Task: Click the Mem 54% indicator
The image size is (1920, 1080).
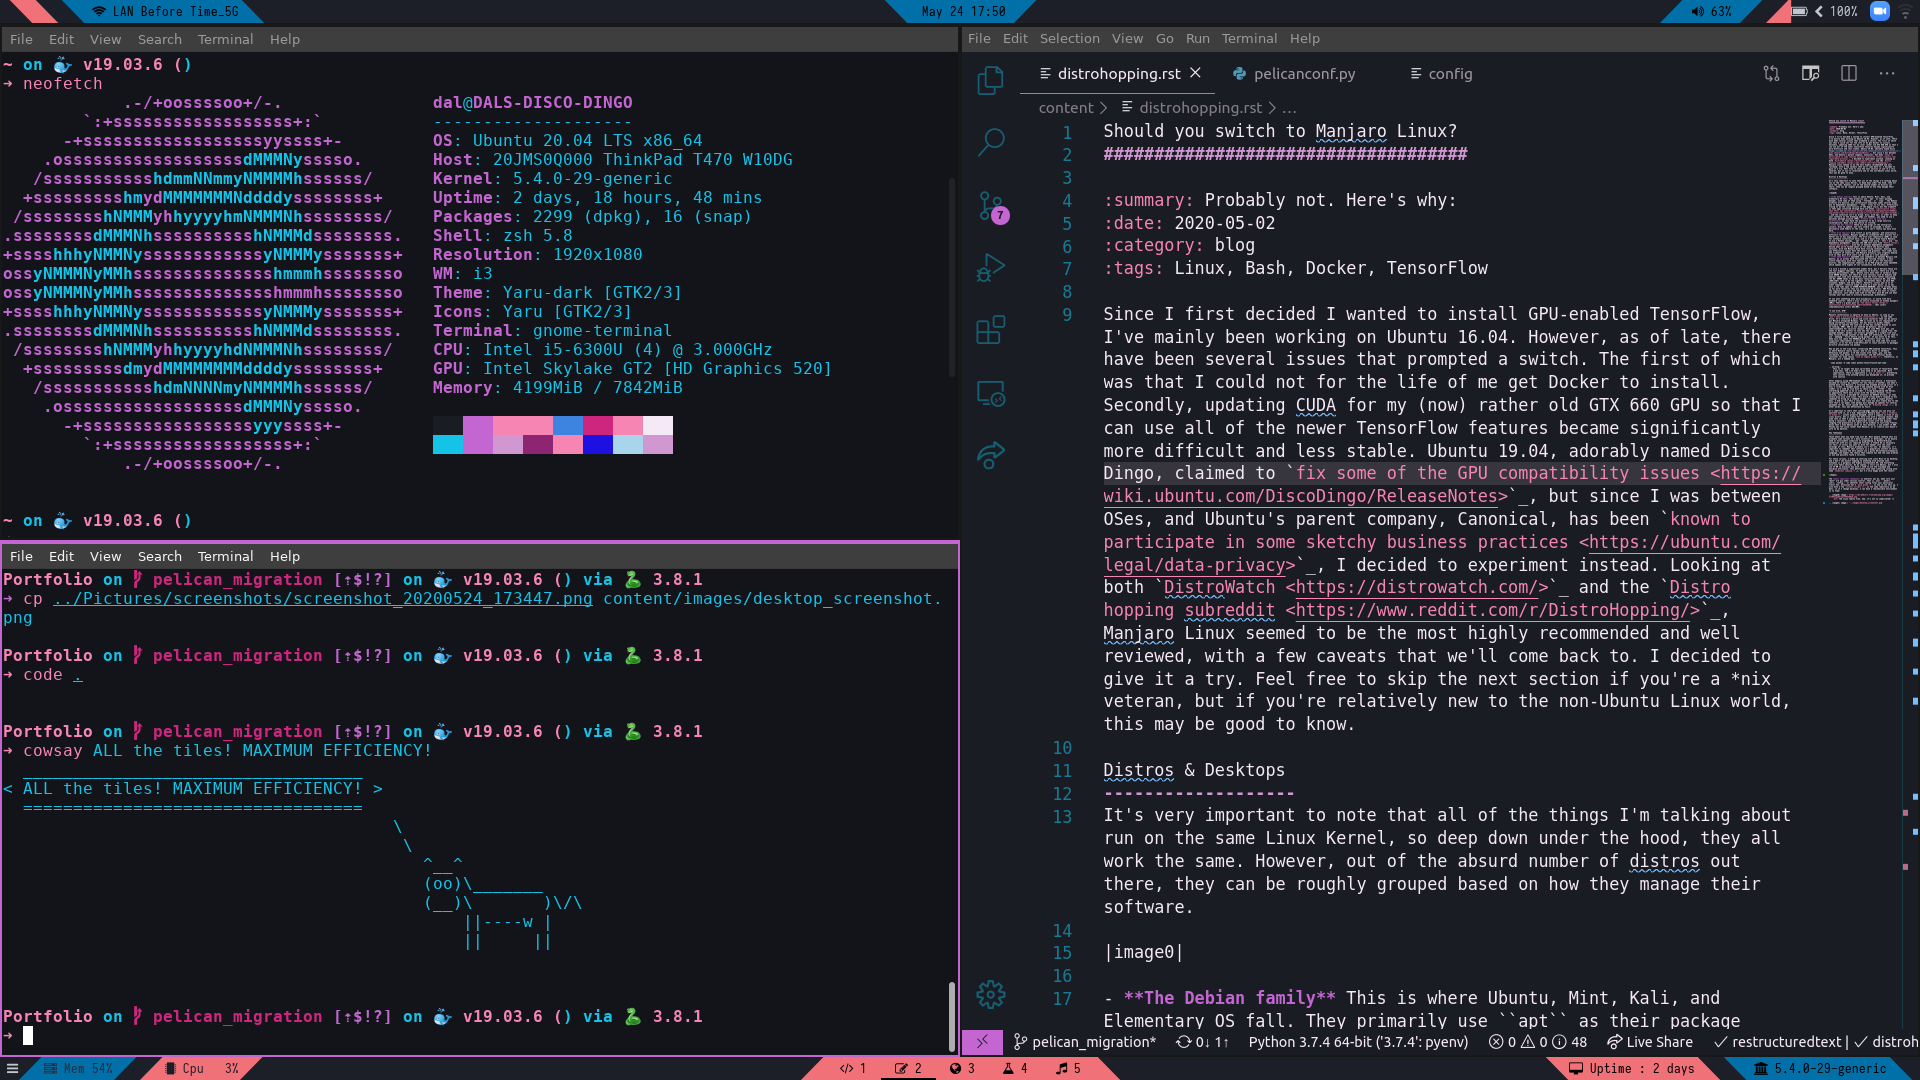Action: (78, 1068)
